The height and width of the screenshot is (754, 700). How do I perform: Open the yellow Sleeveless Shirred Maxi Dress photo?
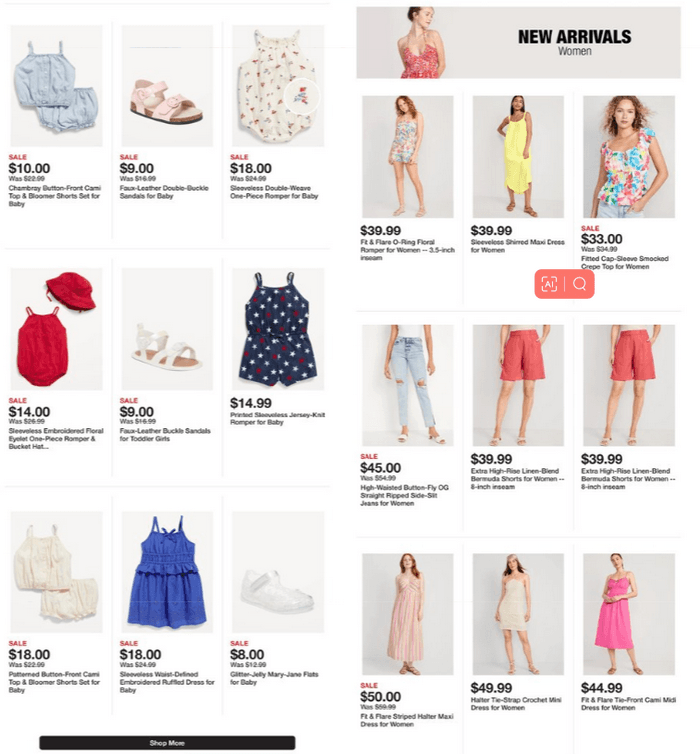point(518,156)
